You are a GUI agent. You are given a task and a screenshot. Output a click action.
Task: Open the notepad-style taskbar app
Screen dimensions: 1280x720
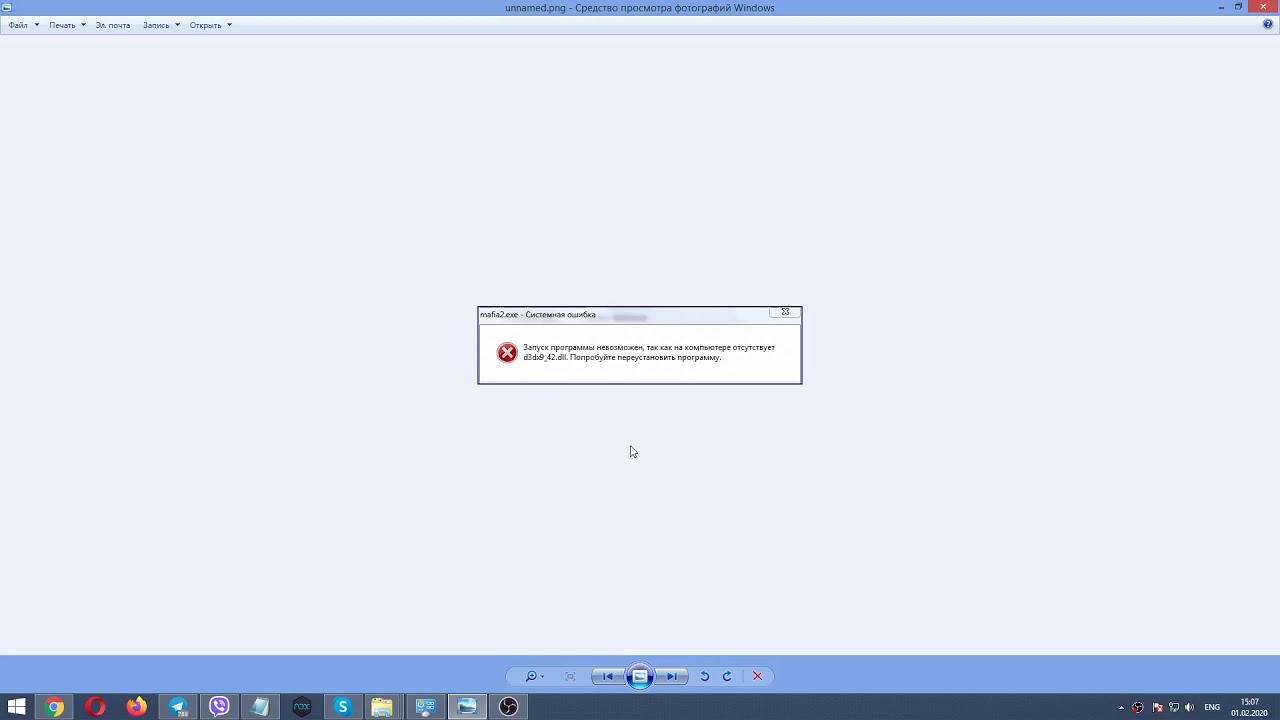click(x=260, y=707)
